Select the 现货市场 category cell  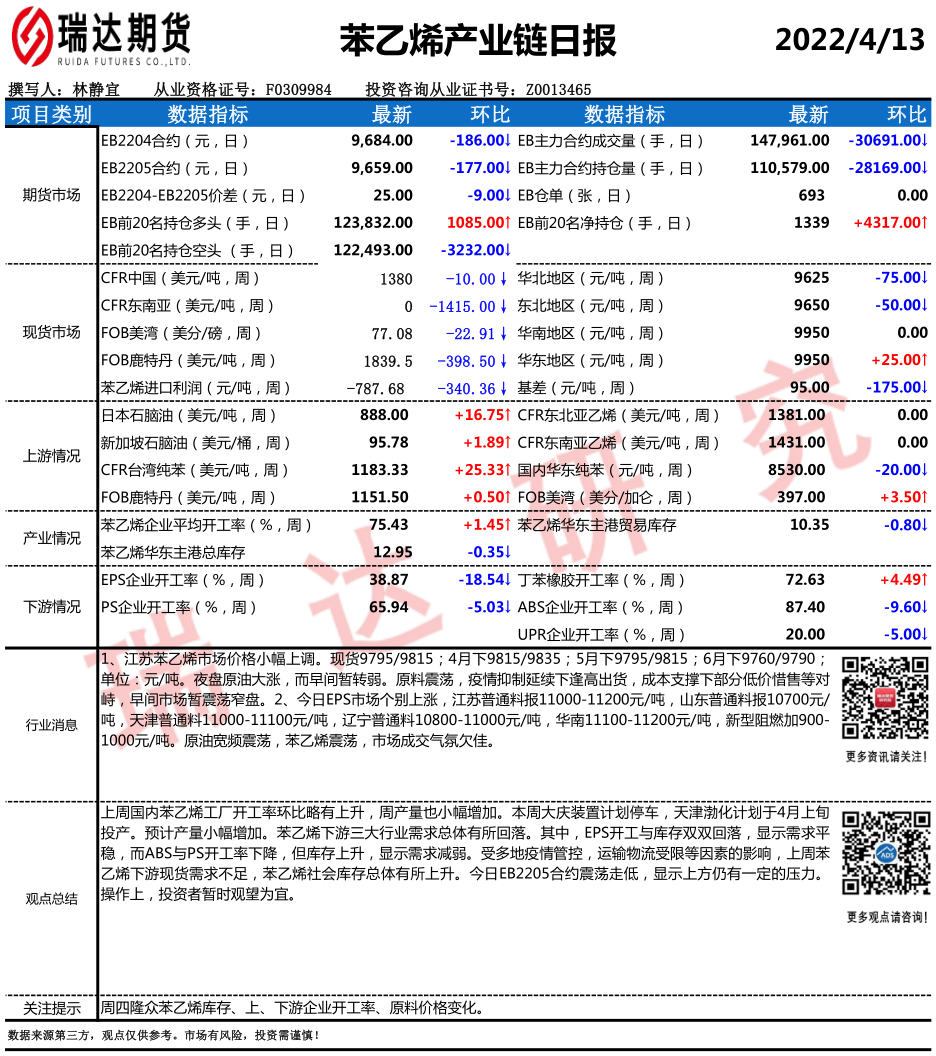click(x=51, y=333)
